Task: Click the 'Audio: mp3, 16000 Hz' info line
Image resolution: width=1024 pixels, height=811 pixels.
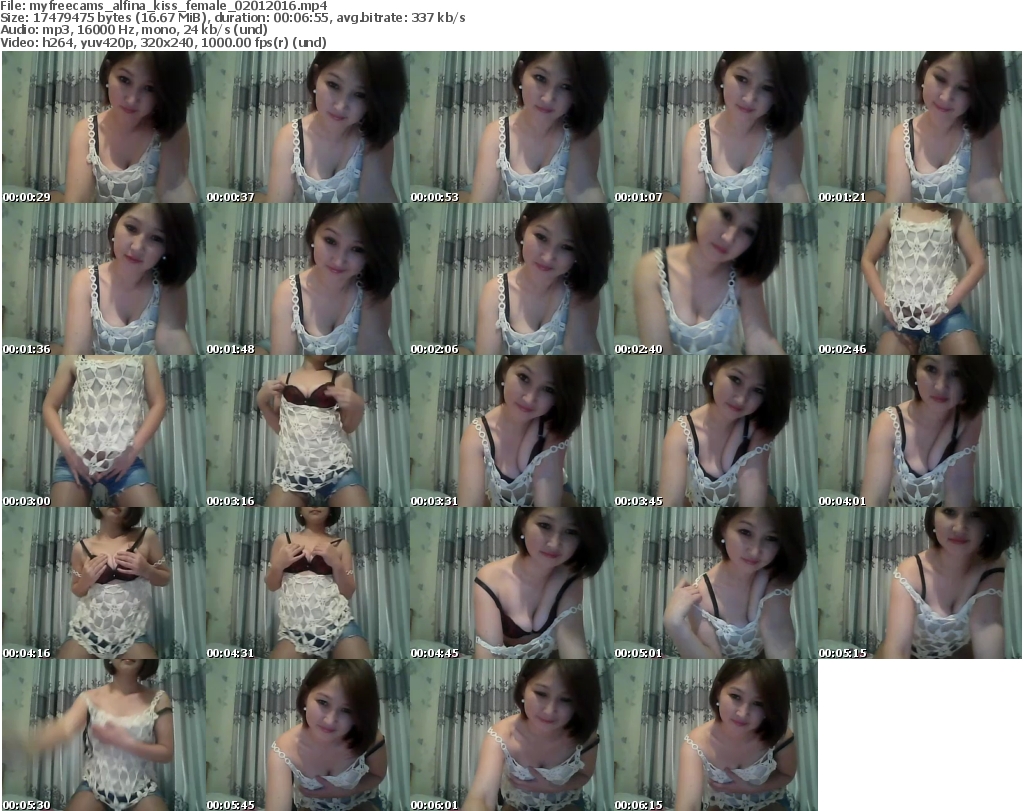Action: 134,30
